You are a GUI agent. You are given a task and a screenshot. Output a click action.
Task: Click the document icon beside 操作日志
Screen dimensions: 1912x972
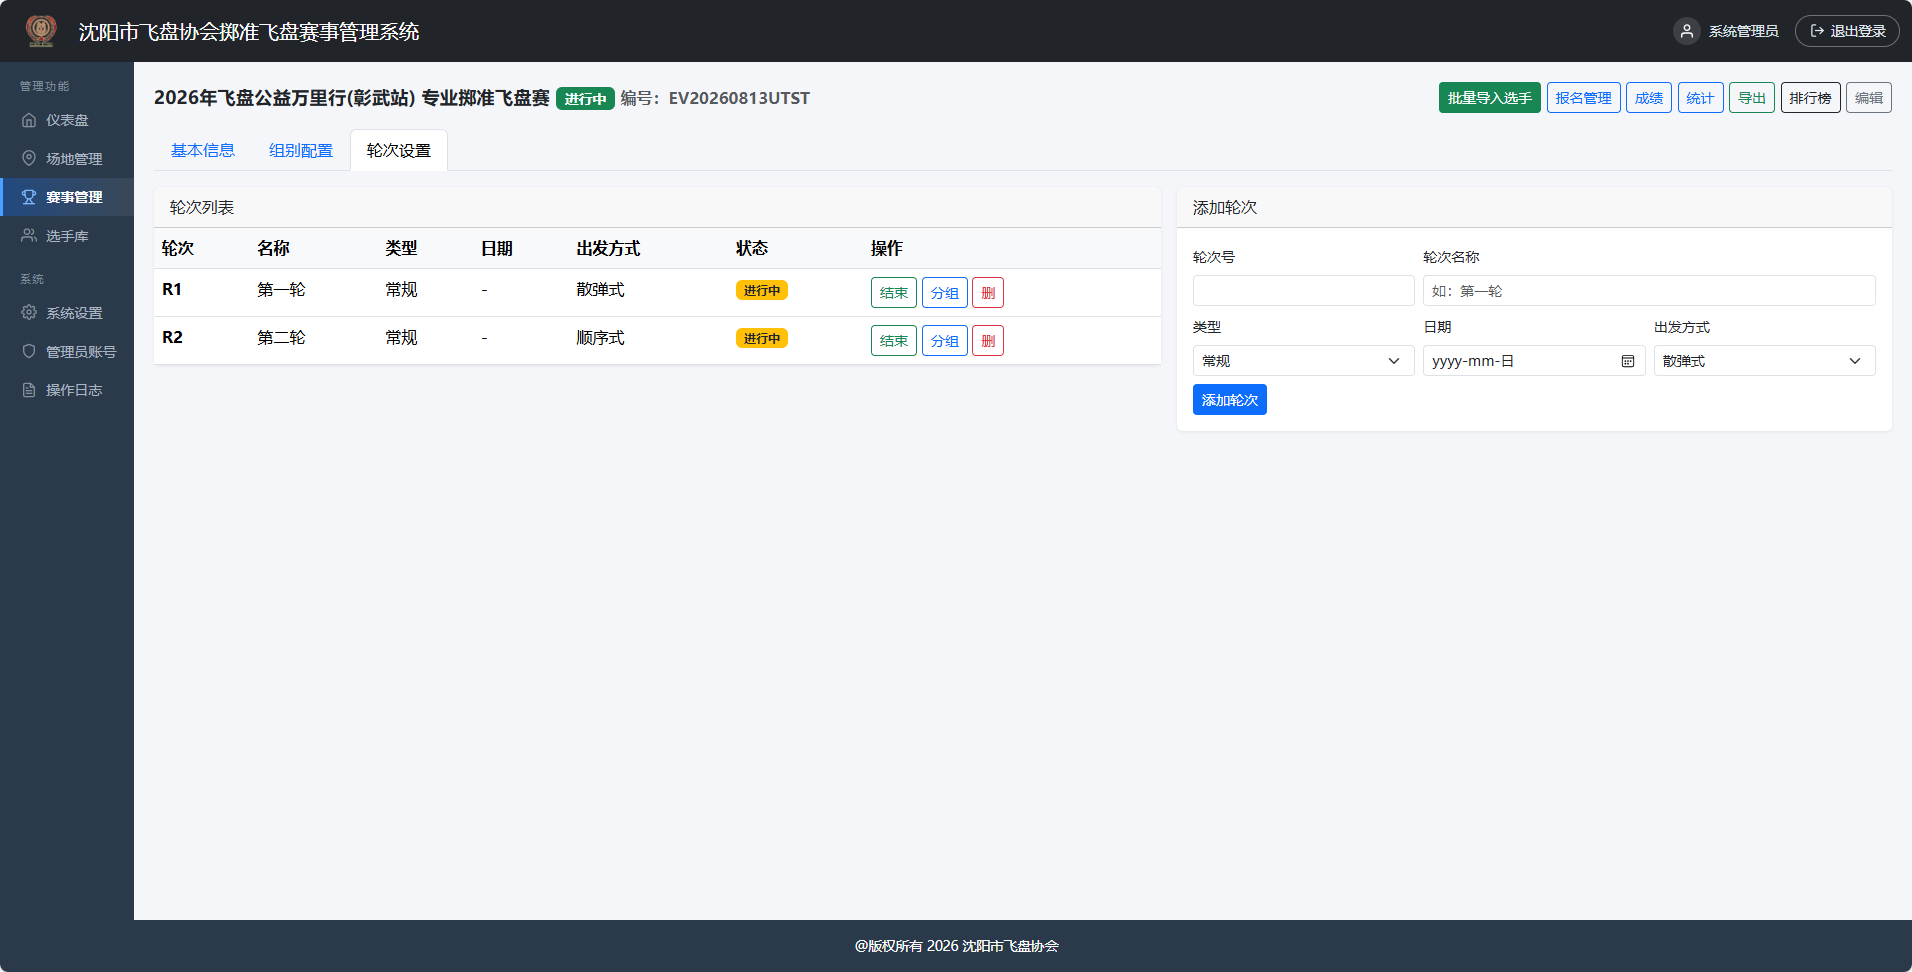(x=29, y=390)
